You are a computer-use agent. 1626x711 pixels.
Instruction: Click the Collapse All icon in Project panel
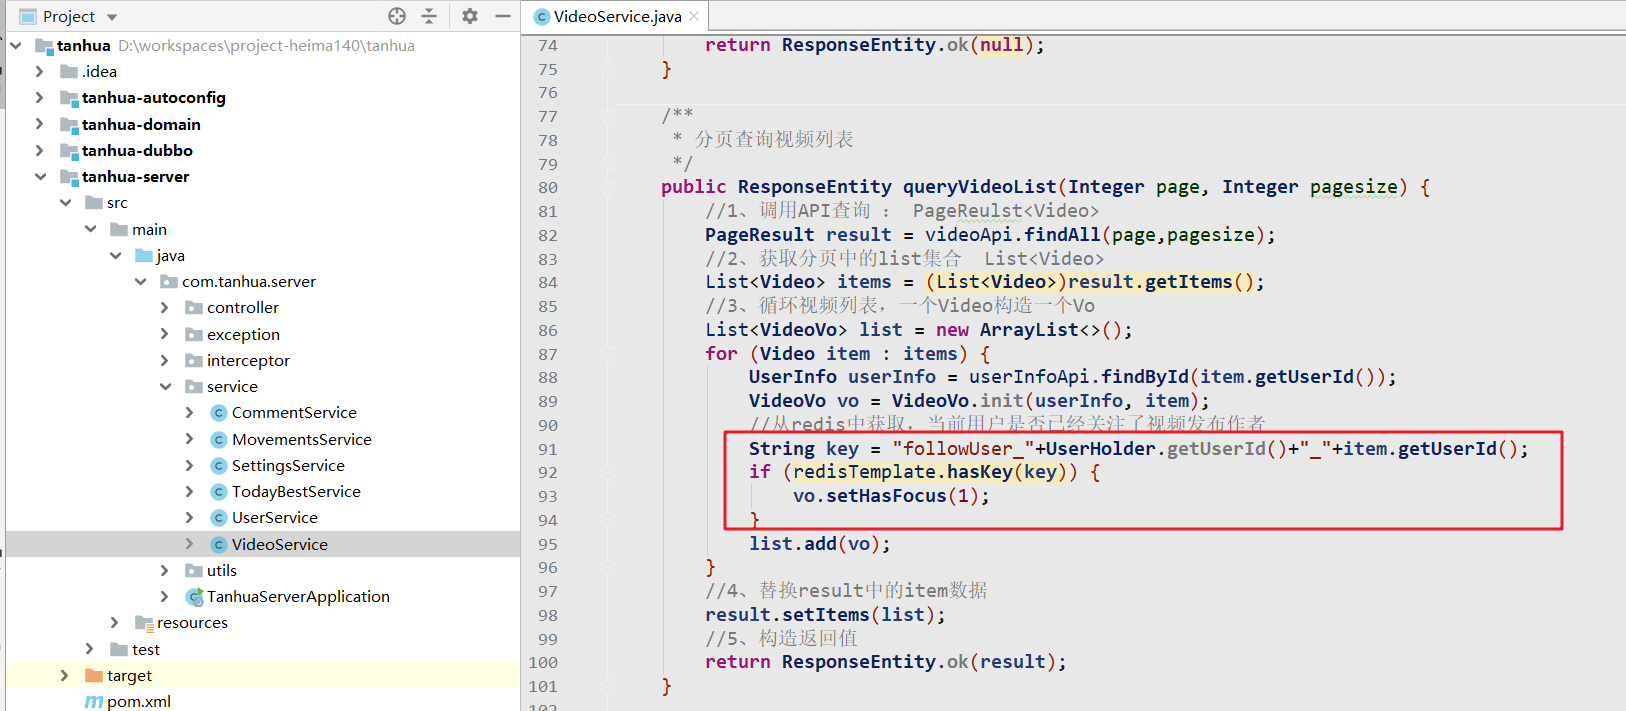pos(429,16)
